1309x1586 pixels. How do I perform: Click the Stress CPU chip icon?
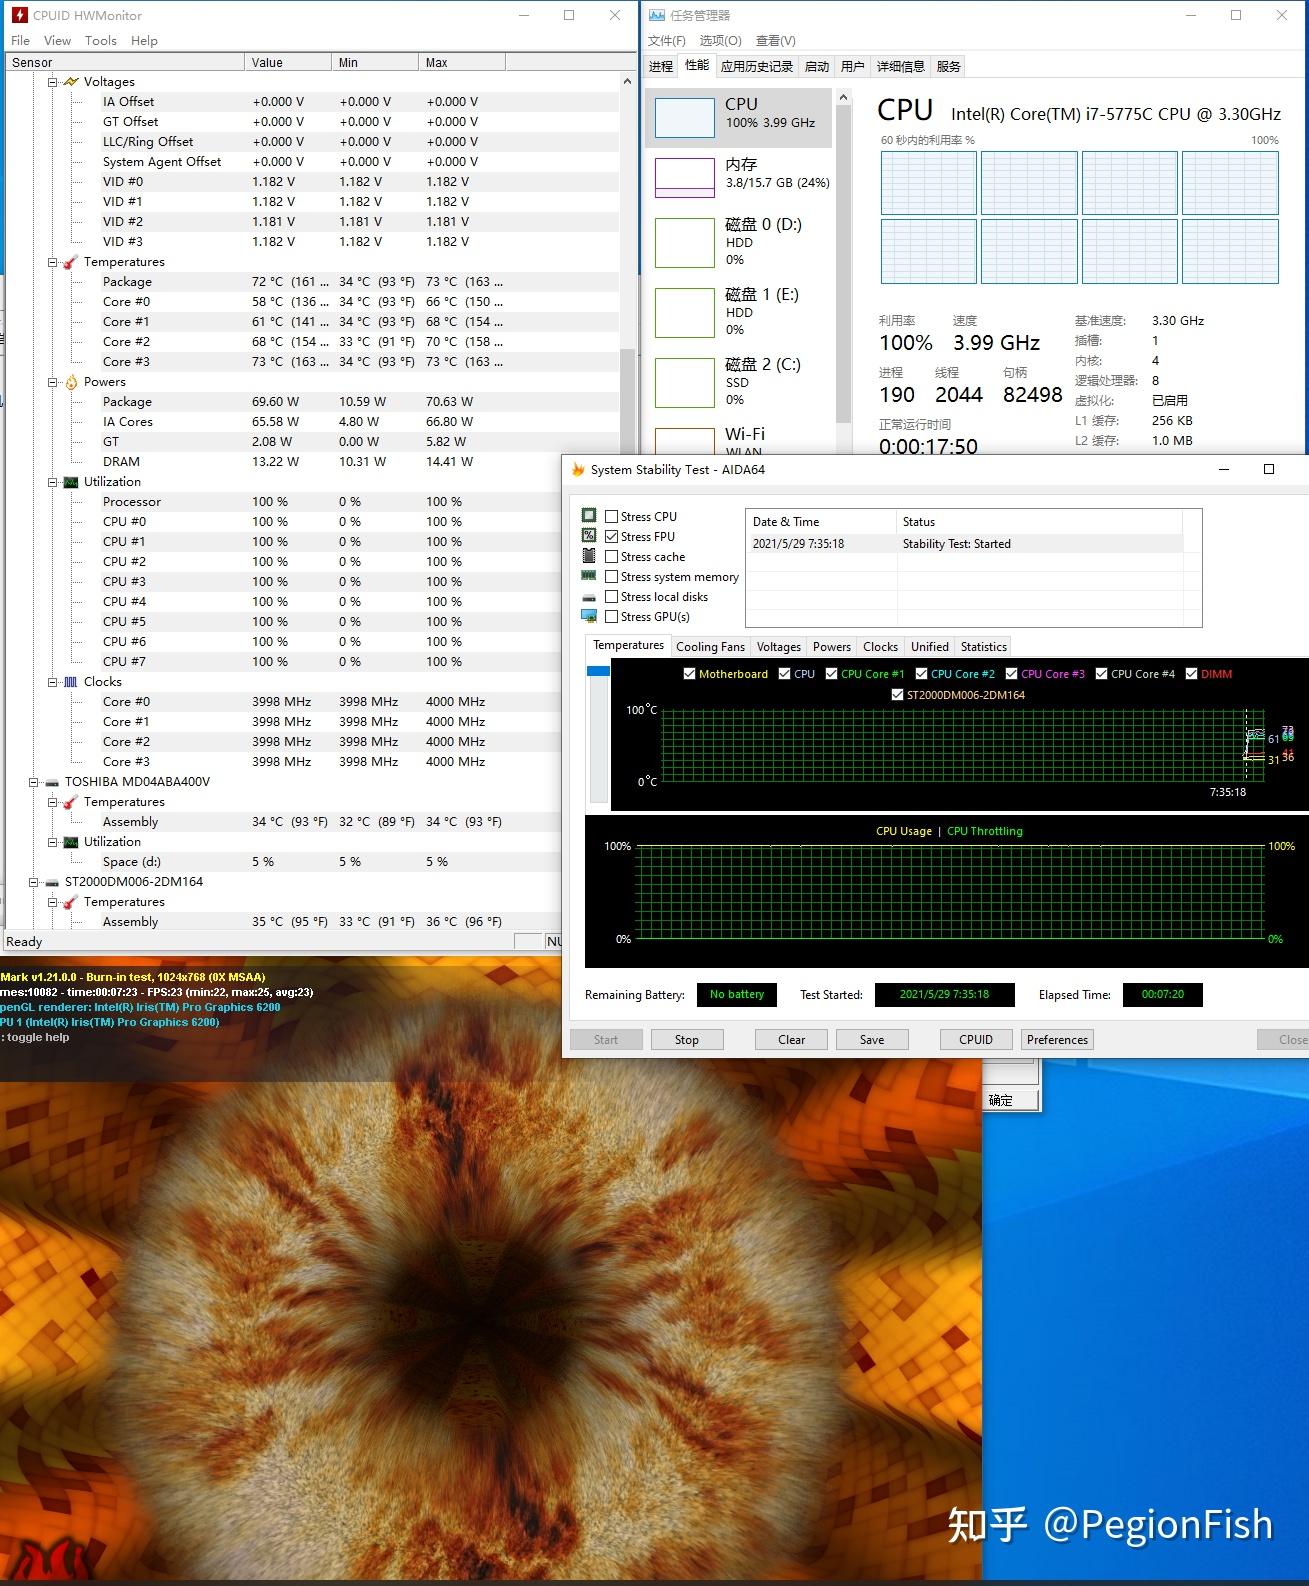tap(589, 516)
